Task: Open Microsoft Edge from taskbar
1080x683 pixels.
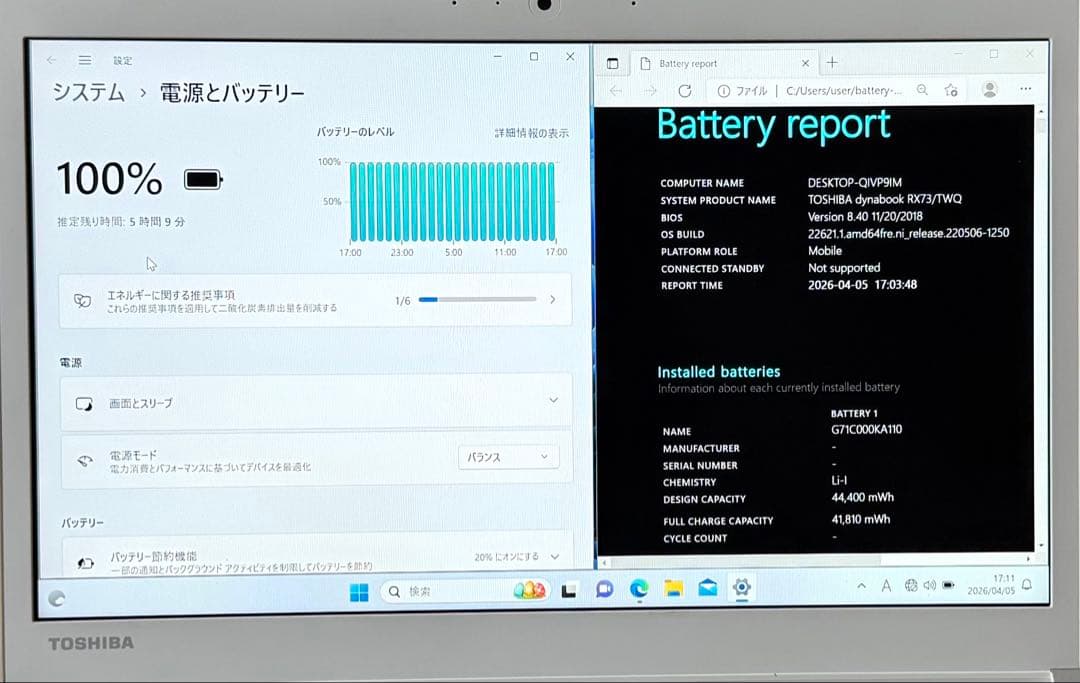Action: tap(639, 589)
